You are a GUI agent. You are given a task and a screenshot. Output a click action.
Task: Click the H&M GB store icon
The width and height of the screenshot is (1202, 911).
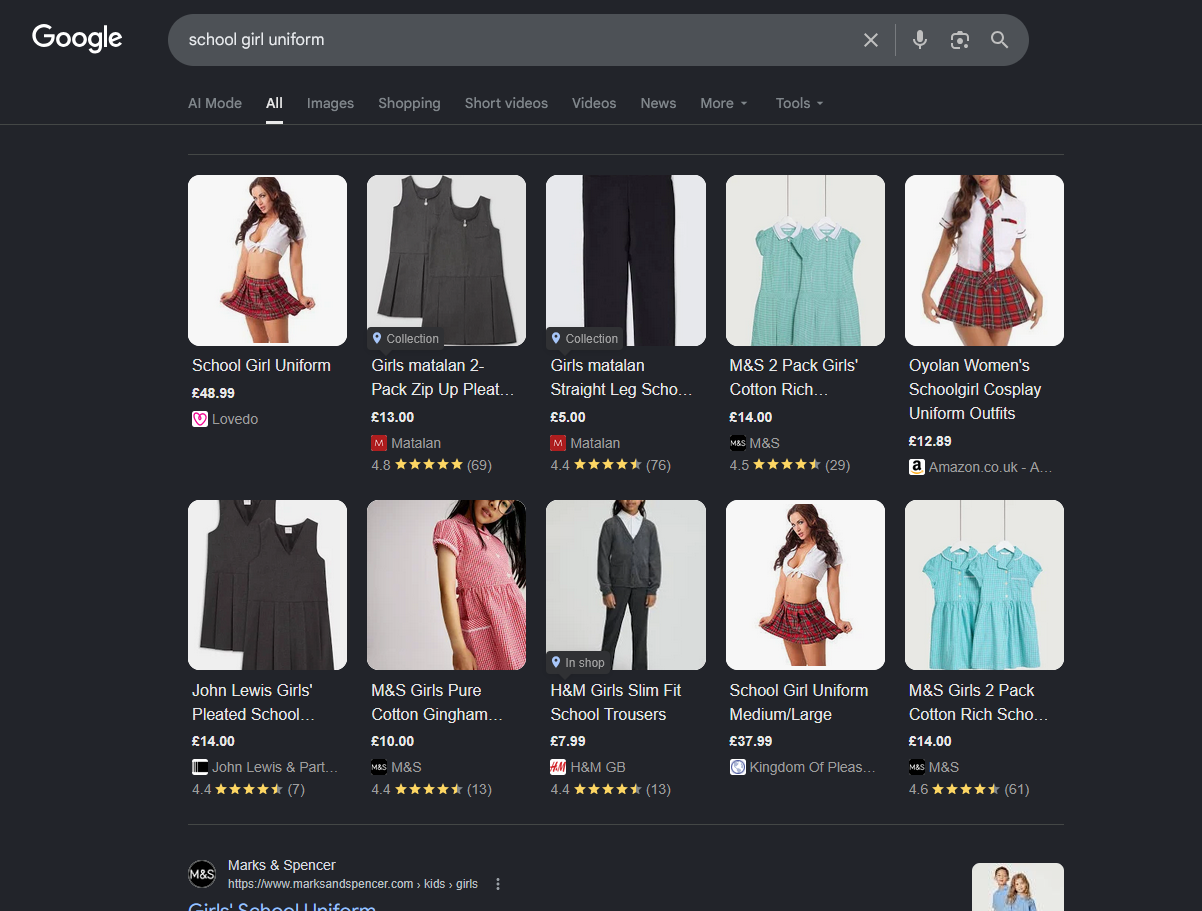[558, 767]
